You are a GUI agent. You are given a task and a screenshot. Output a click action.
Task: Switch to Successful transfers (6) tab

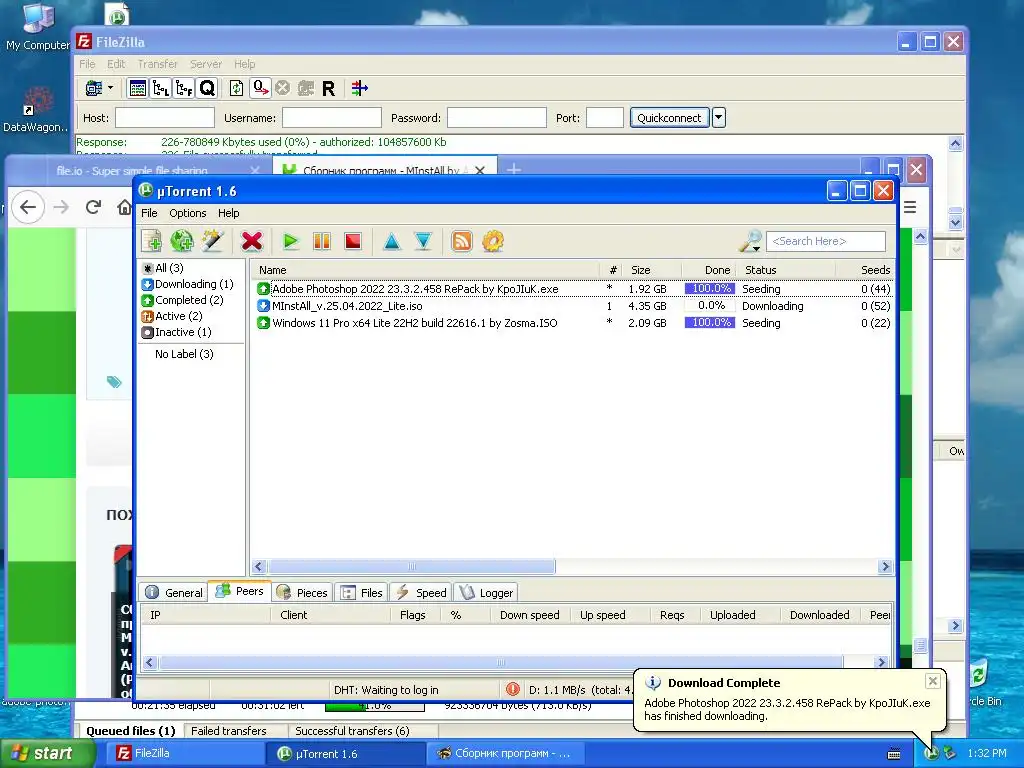point(352,731)
